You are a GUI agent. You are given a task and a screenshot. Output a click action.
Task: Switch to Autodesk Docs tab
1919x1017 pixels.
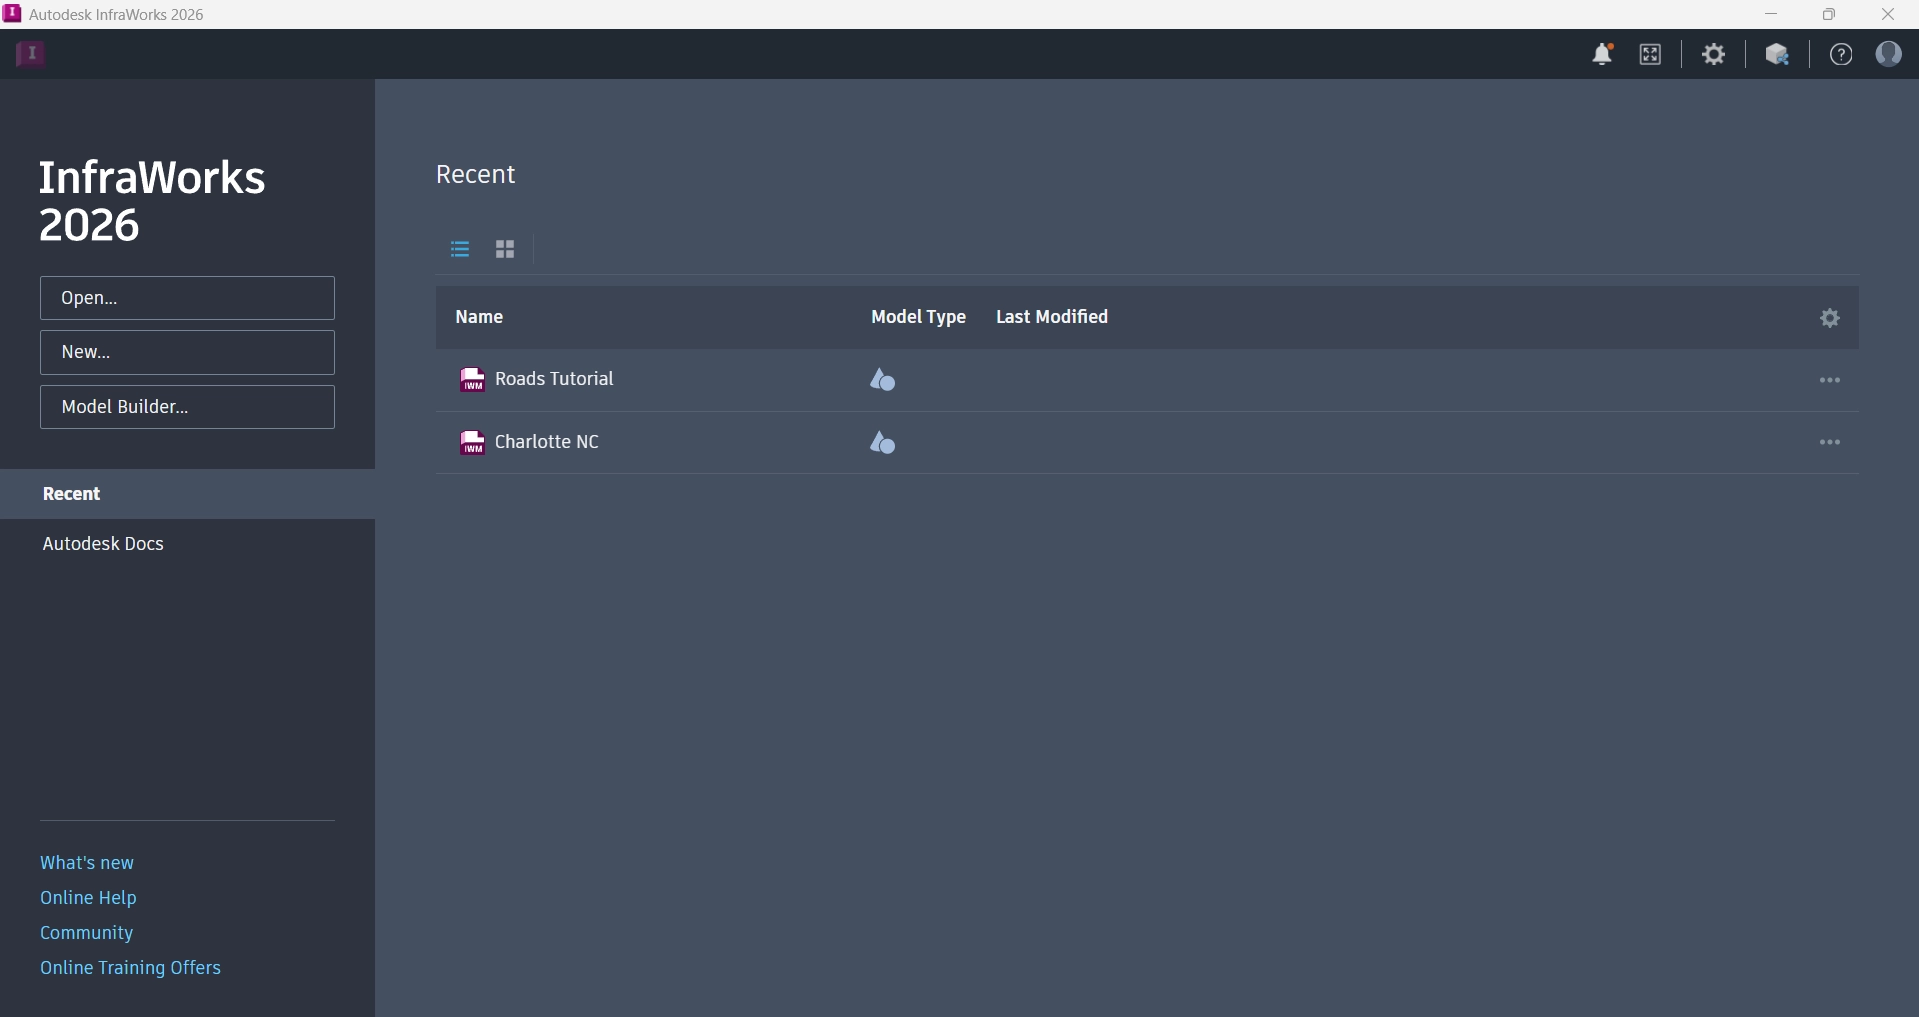103,544
